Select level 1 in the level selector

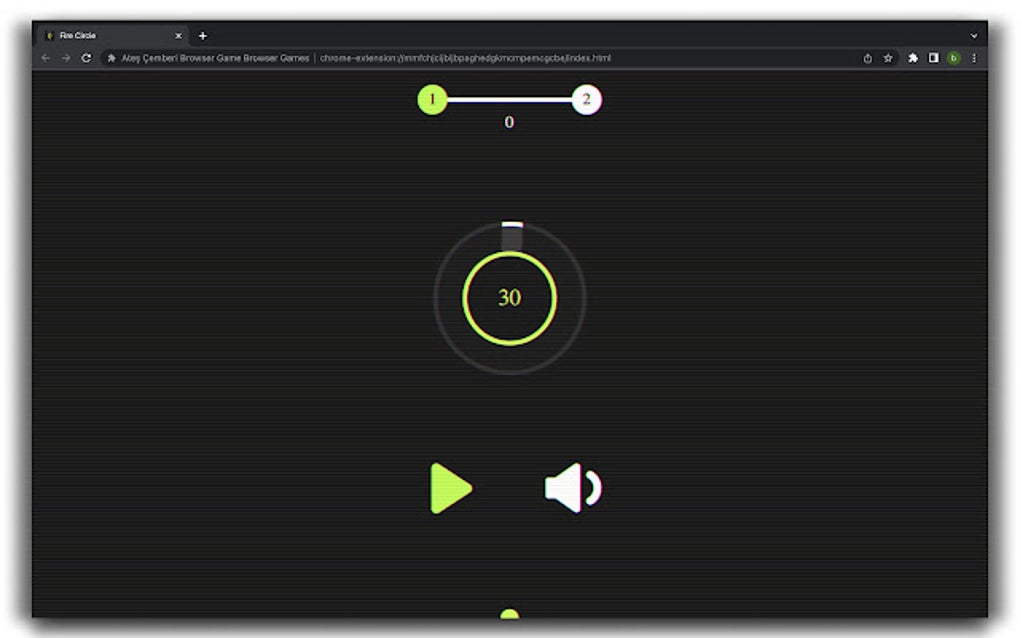431,99
